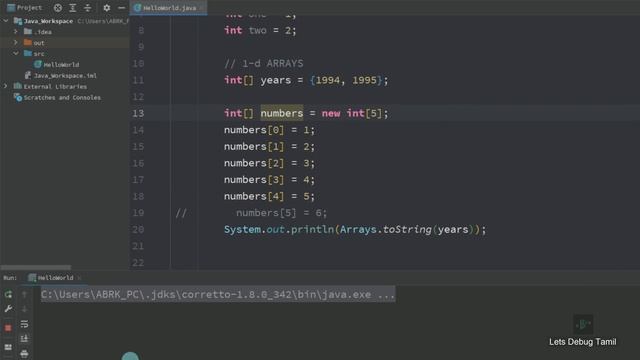Click 'numbers[2] = 3;' line

tap(269, 163)
